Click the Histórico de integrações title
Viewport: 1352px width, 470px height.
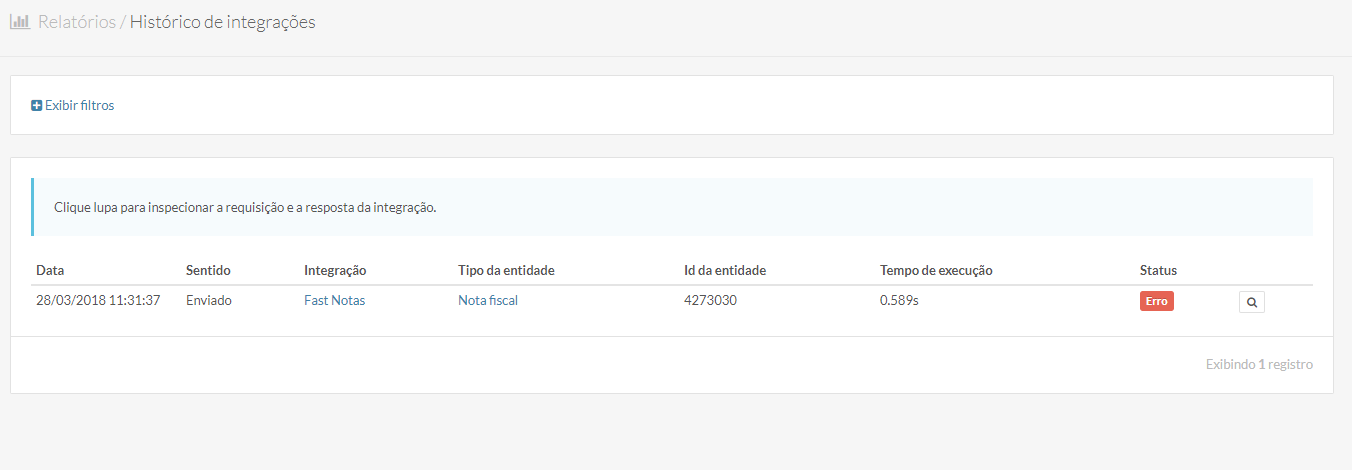click(222, 22)
